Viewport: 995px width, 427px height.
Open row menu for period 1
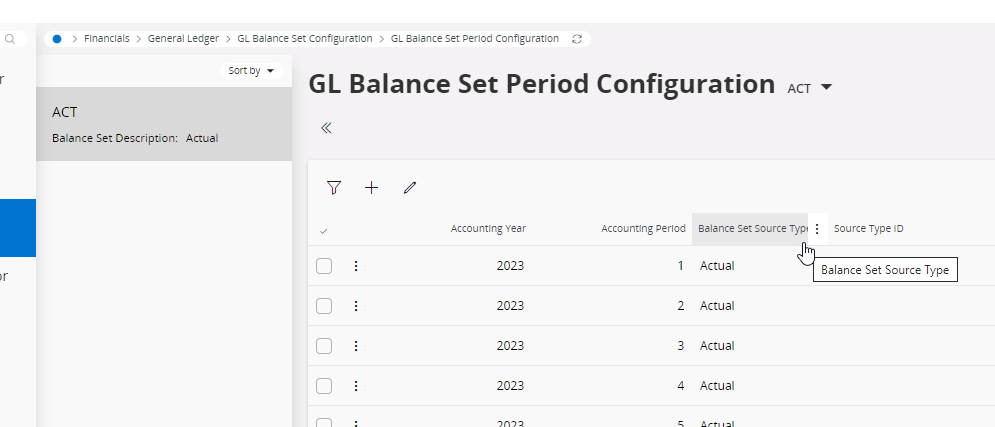click(x=356, y=266)
